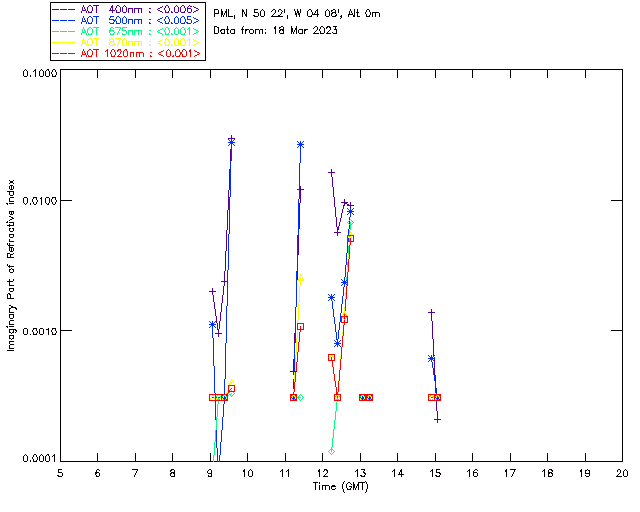Image resolution: width=640 pixels, height=512 pixels.
Task: Click the 'Data from: 18 Mar 2023' text
Action: [276, 31]
